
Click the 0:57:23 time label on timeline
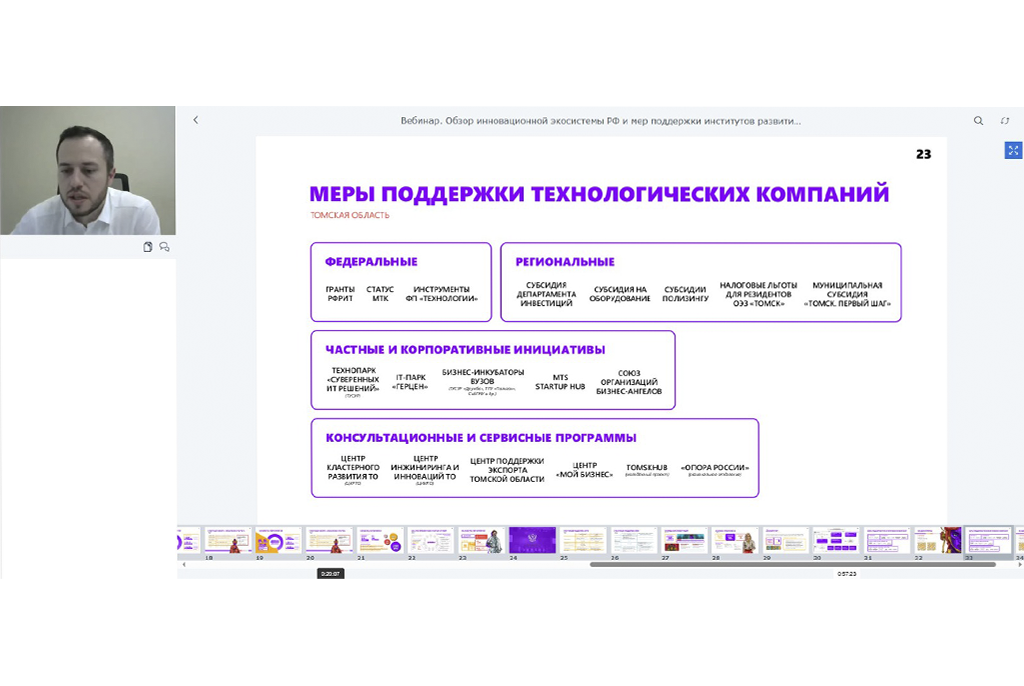(846, 574)
